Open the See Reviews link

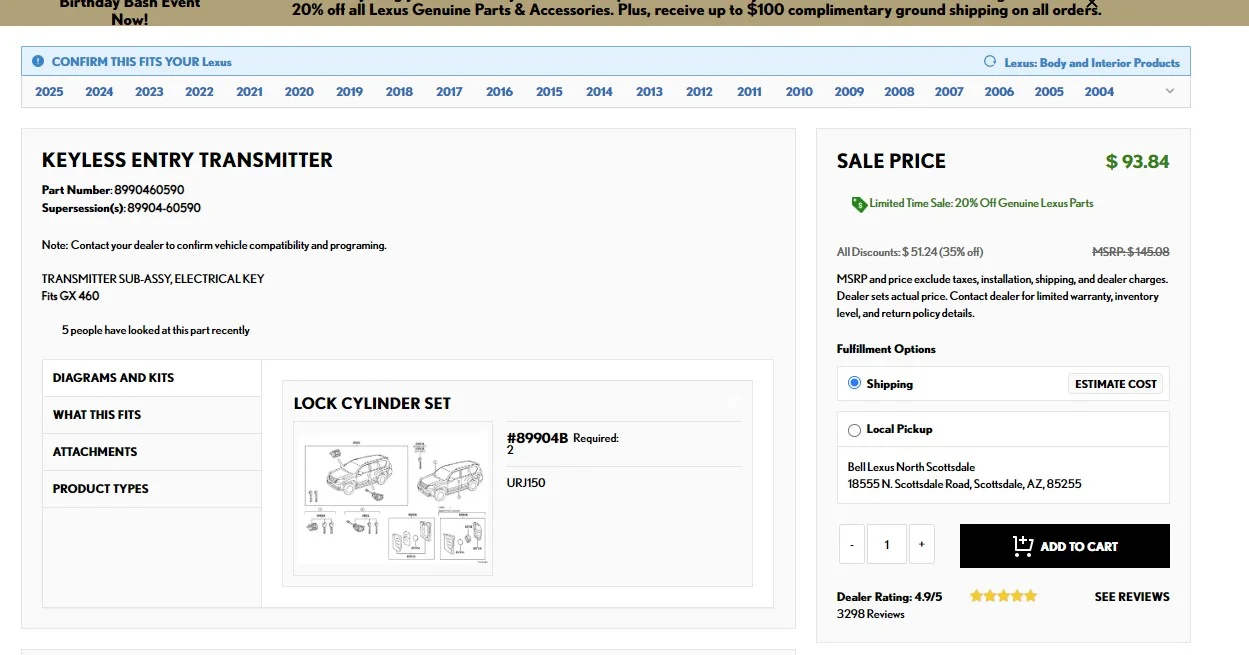coord(1132,597)
